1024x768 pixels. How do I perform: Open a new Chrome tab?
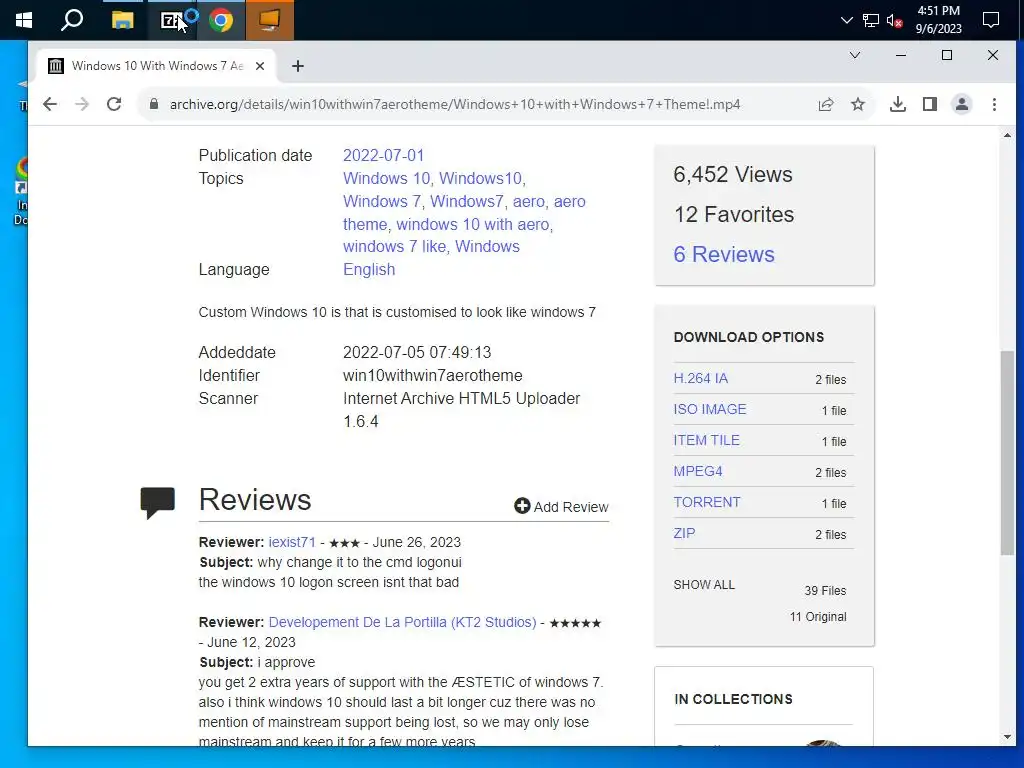298,66
